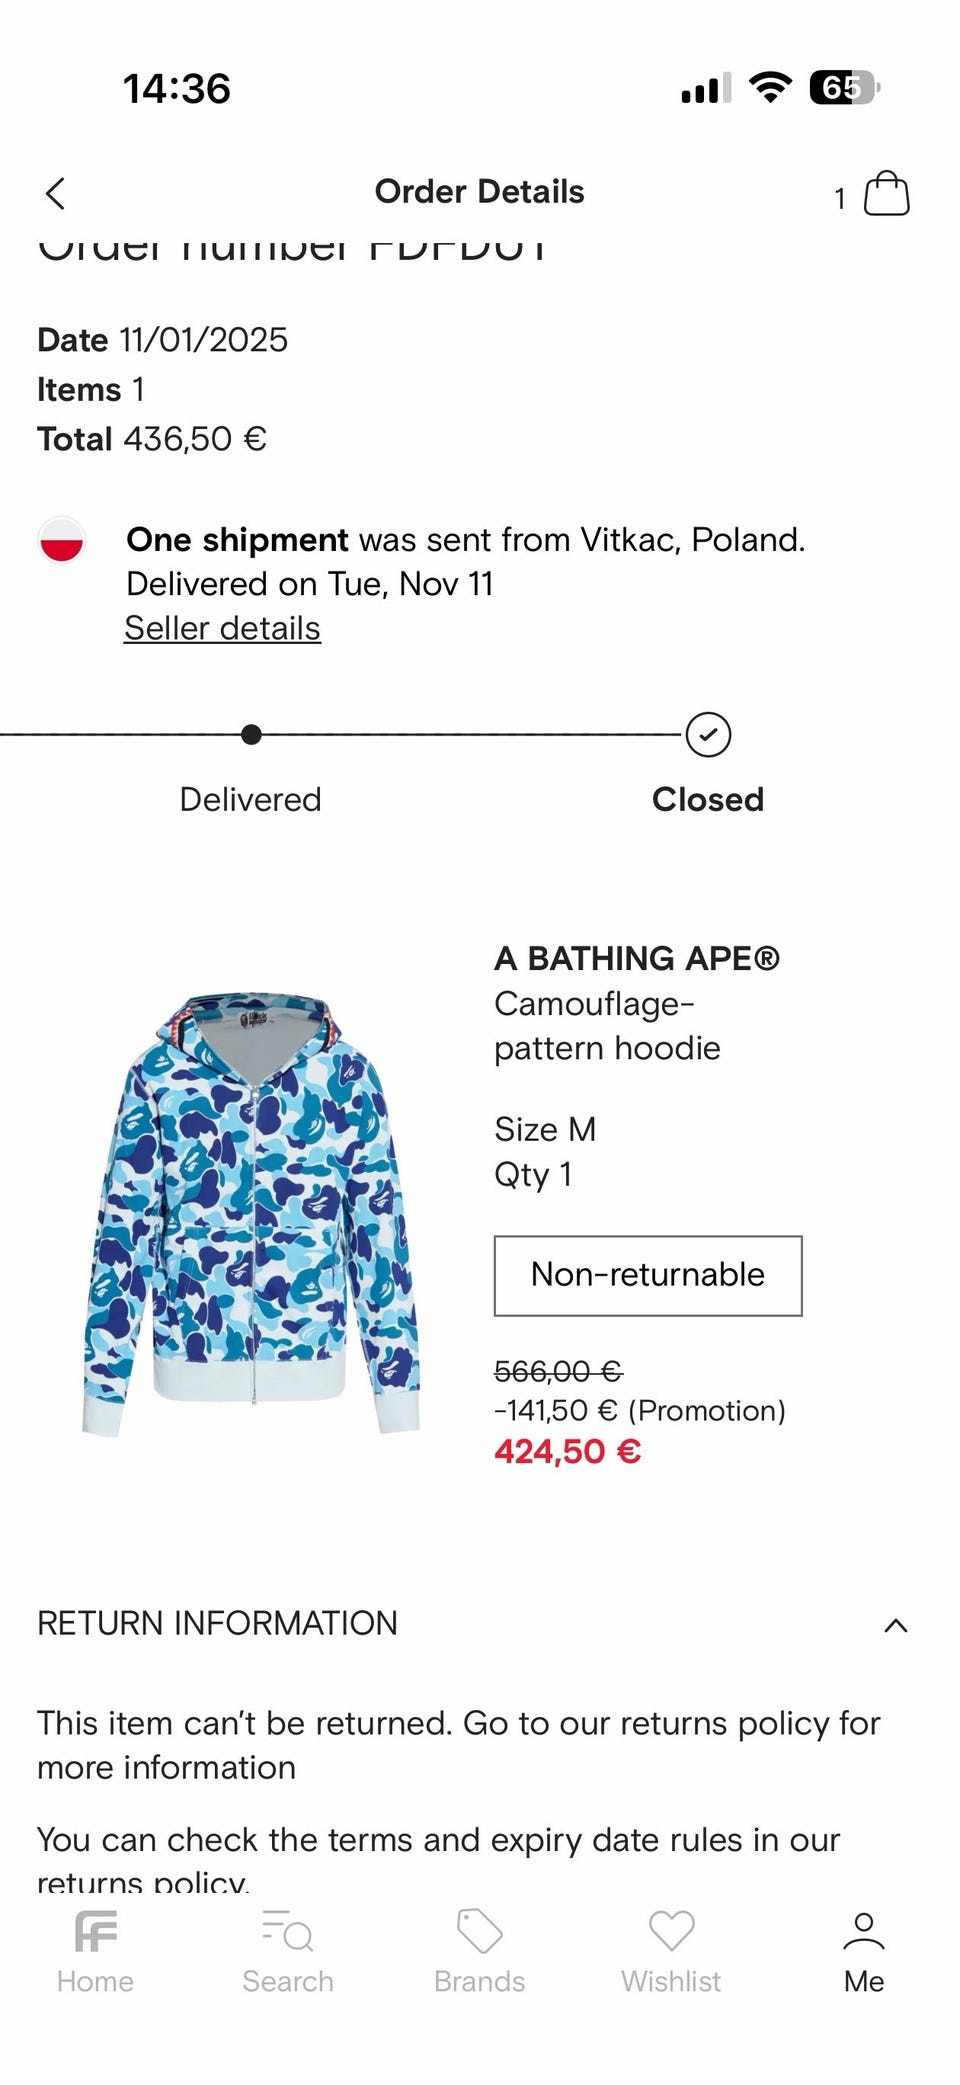The width and height of the screenshot is (960, 2085).
Task: Open the camouflage hoodie product image
Action: click(x=252, y=1214)
